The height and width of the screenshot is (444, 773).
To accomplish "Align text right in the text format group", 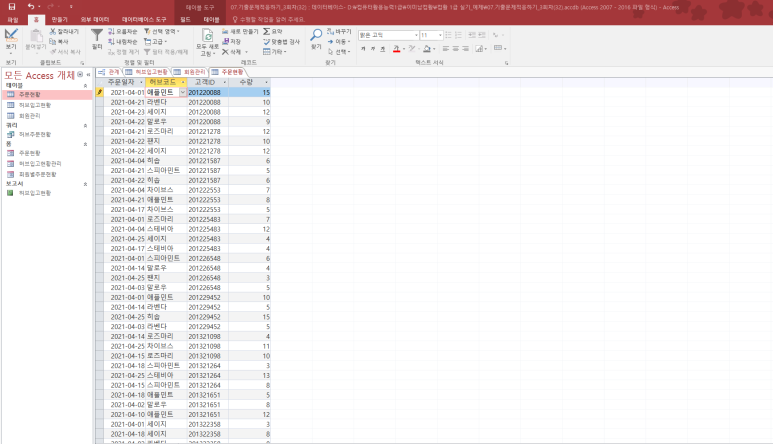I will coord(465,48).
